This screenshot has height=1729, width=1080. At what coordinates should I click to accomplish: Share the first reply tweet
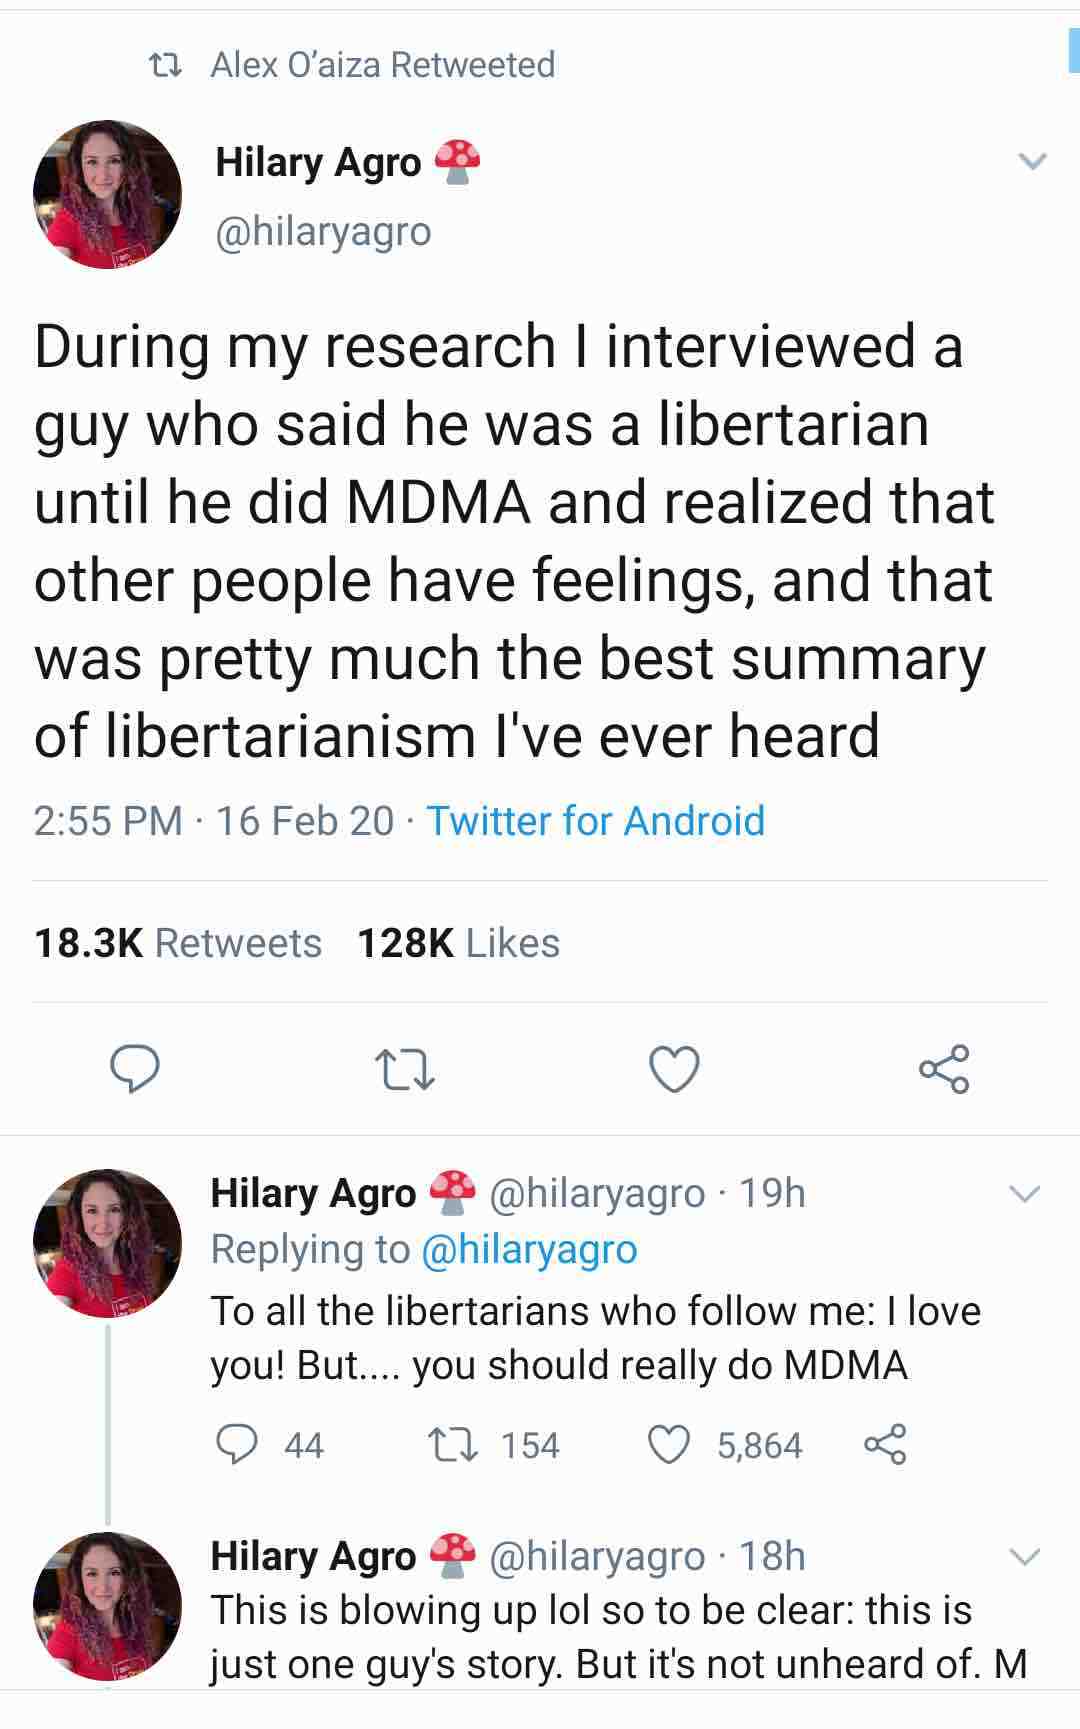(884, 1444)
